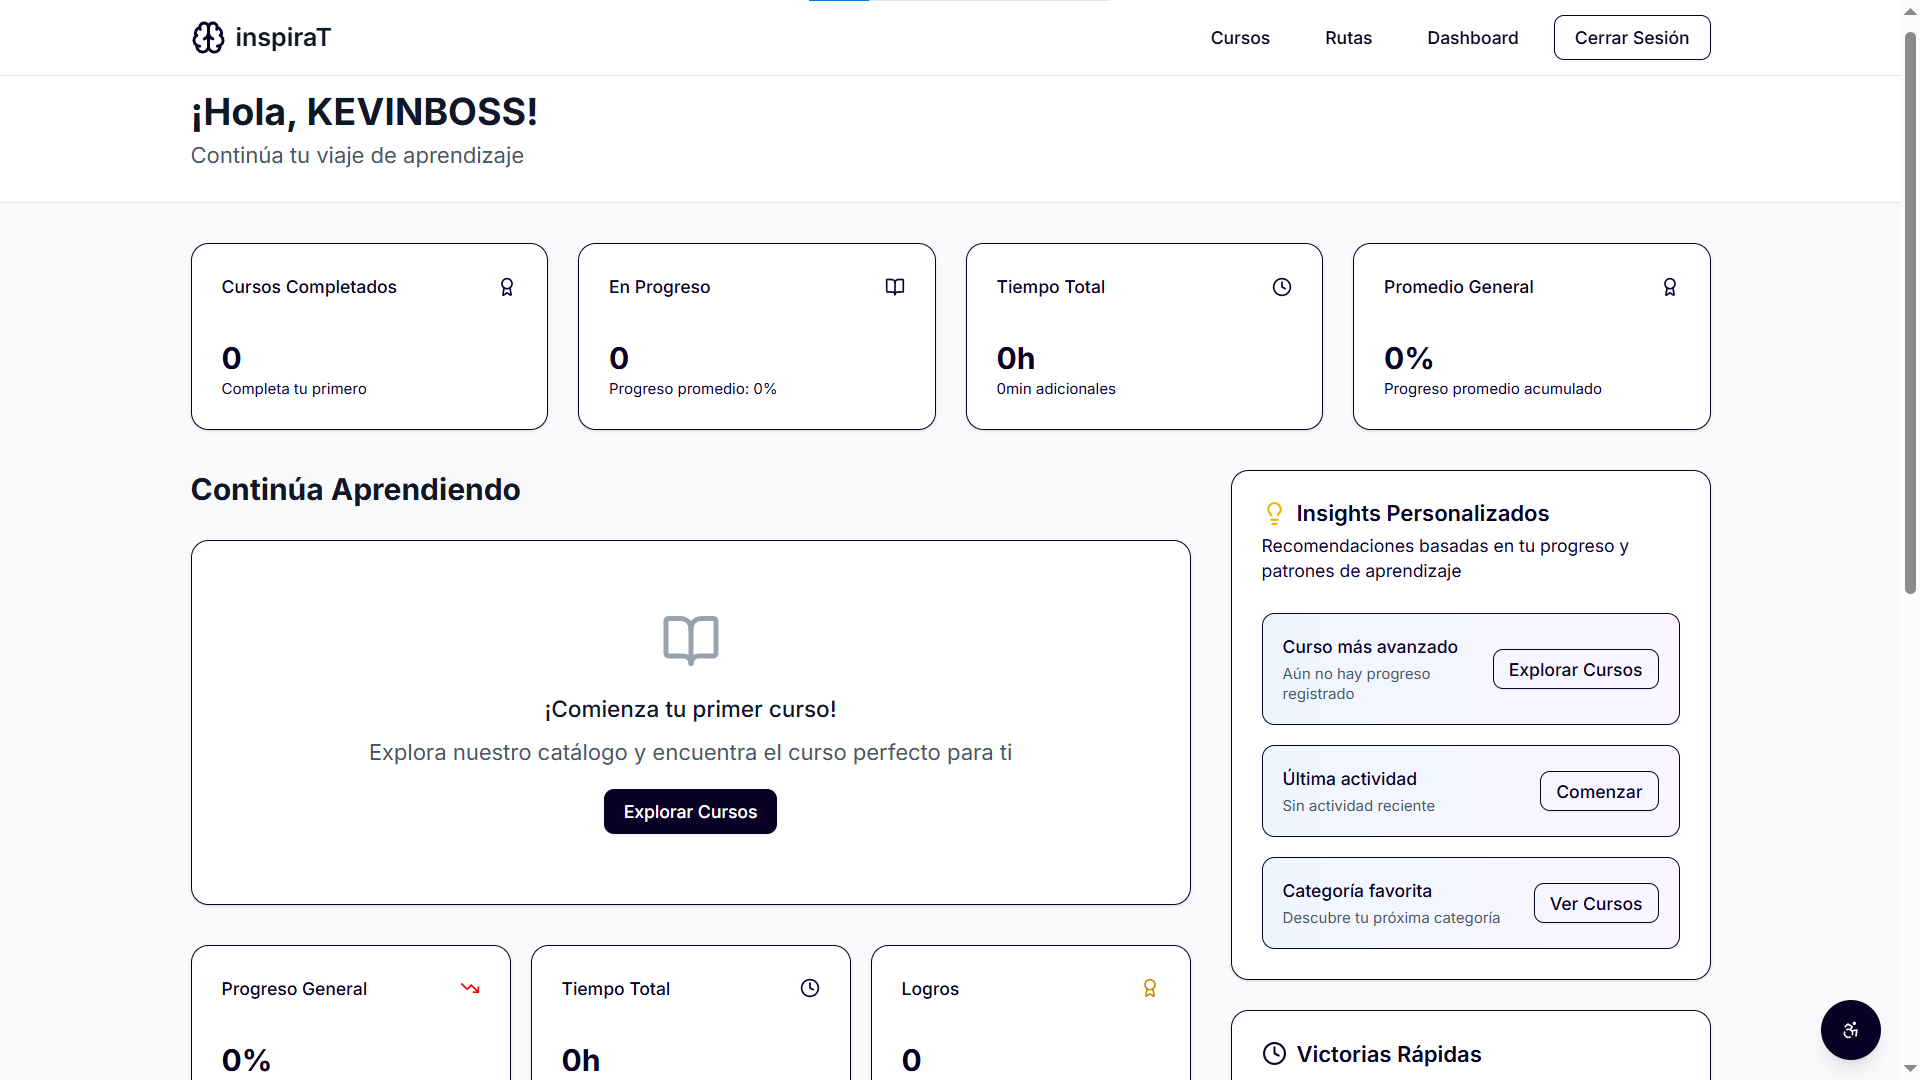Image resolution: width=1920 pixels, height=1080 pixels.
Task: Open Dashboard from the top navigation
Action: click(x=1472, y=38)
